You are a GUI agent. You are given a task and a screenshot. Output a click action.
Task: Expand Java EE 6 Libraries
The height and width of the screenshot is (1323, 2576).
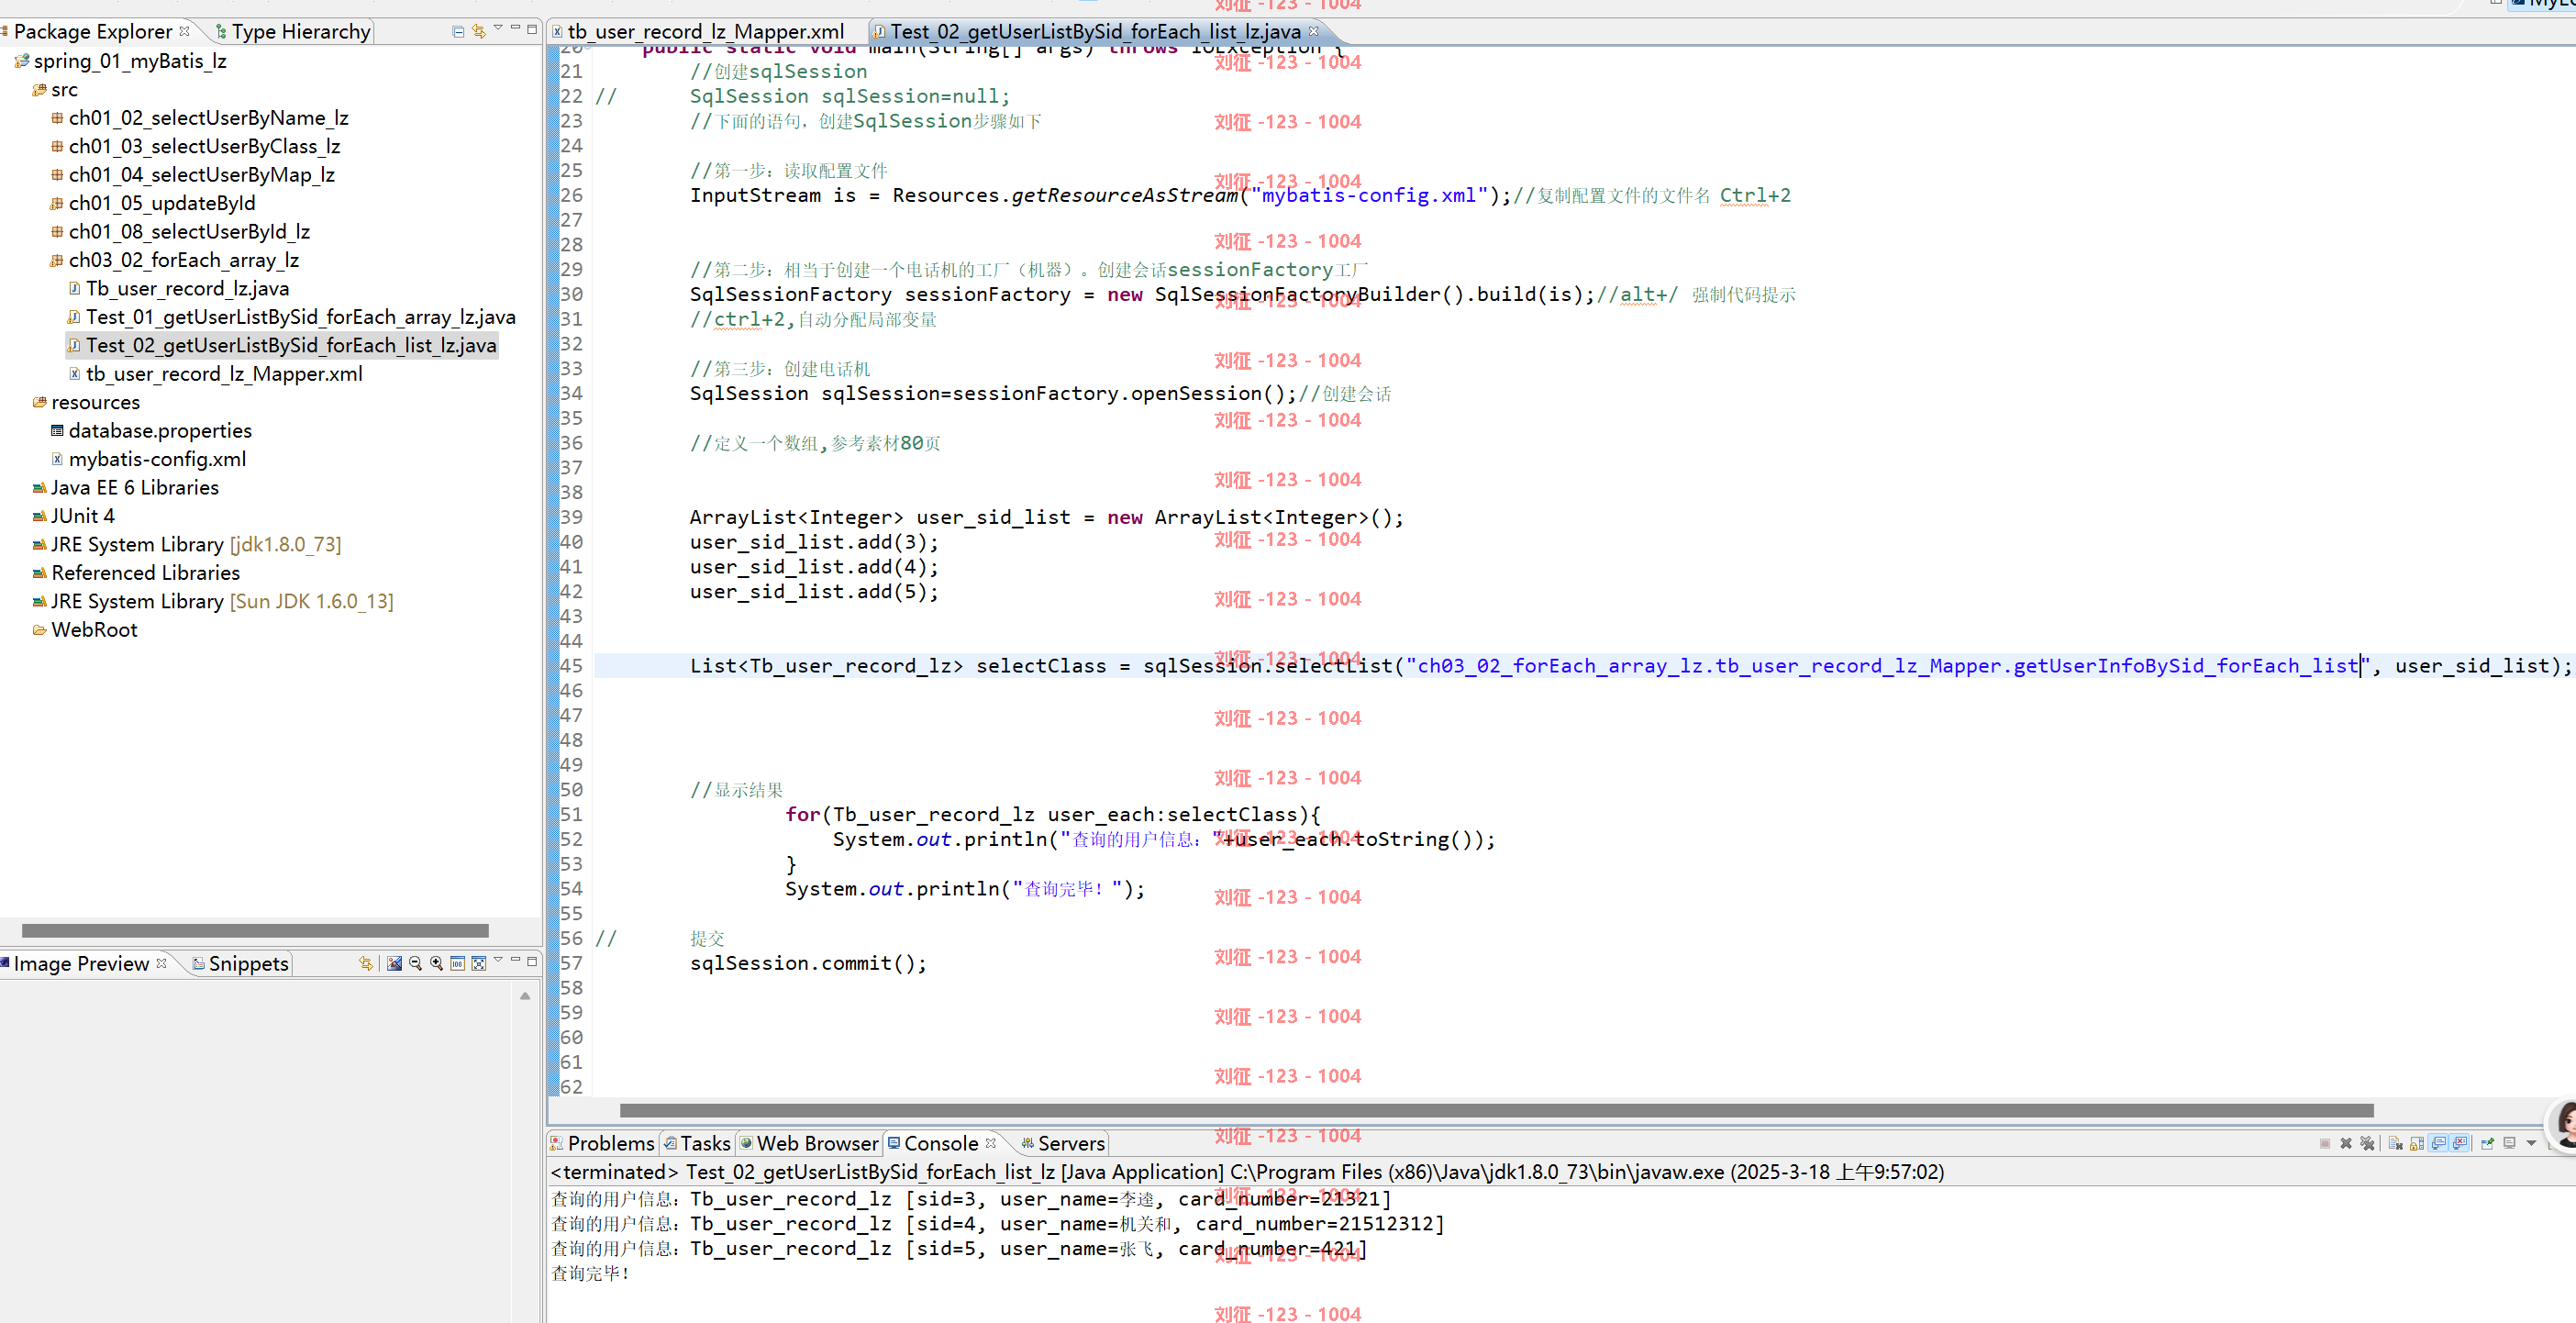click(125, 488)
